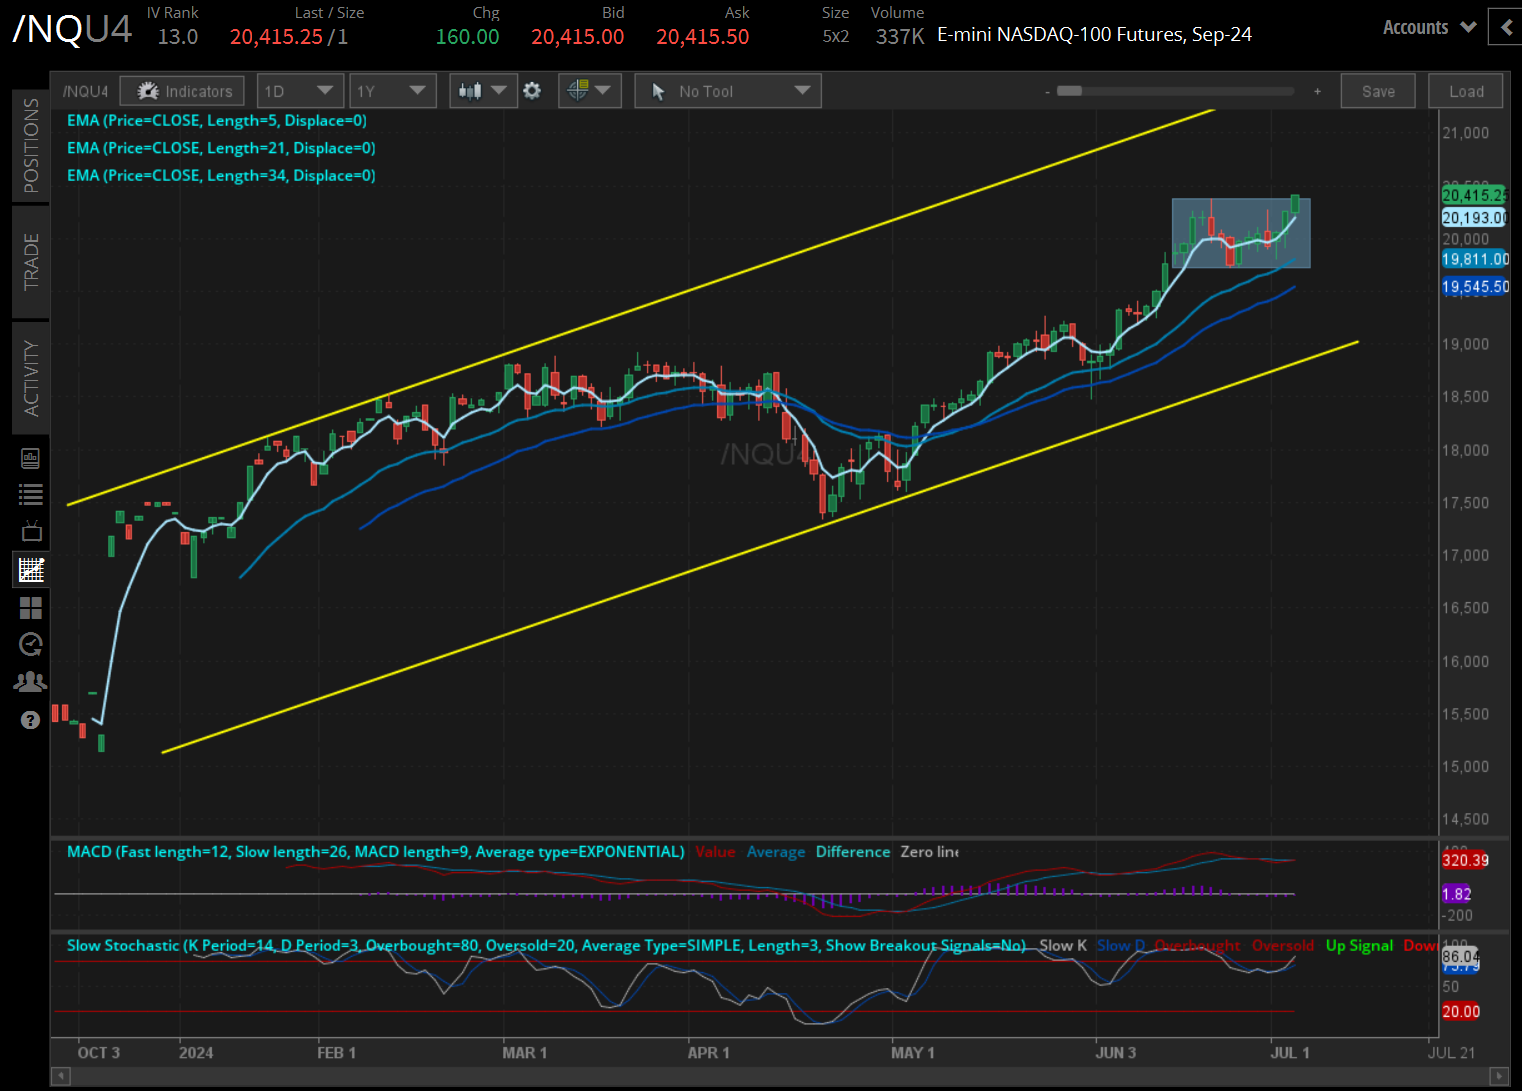The width and height of the screenshot is (1522, 1091).
Task: Select the active chart grid icon
Action: tap(31, 570)
